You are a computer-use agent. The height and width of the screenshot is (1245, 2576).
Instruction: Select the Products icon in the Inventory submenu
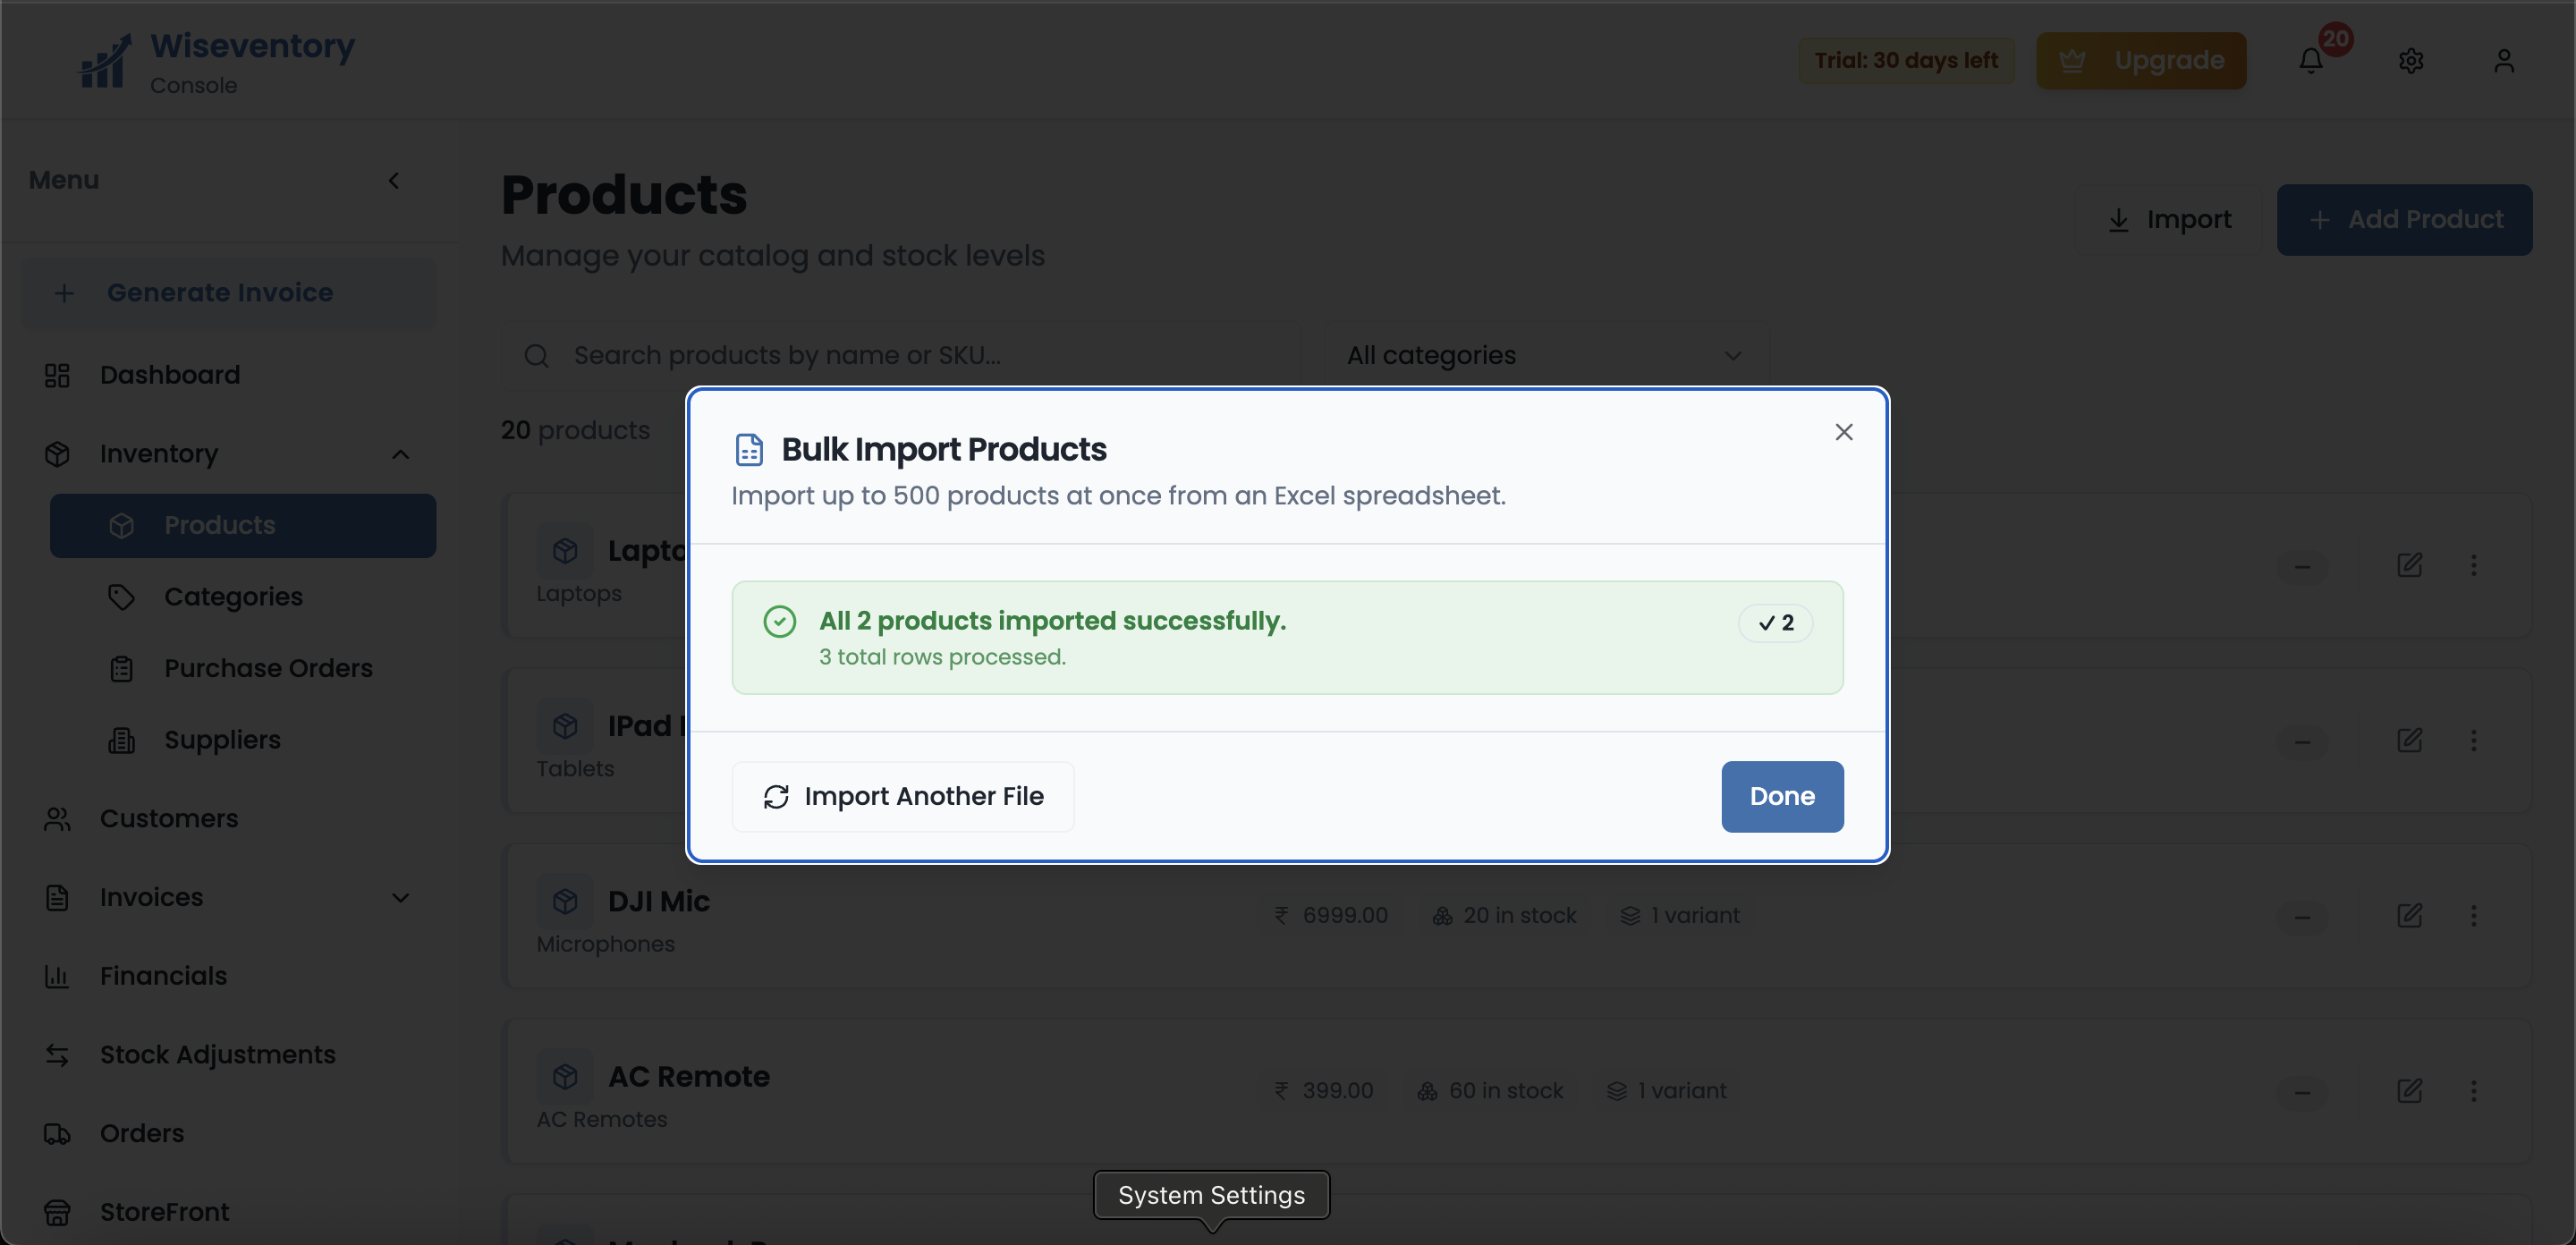(122, 525)
